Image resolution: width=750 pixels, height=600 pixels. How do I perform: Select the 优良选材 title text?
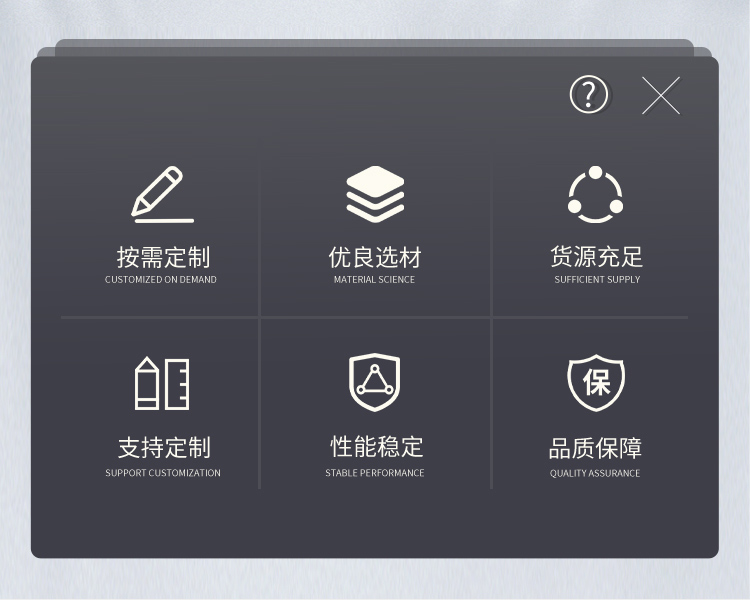375,257
